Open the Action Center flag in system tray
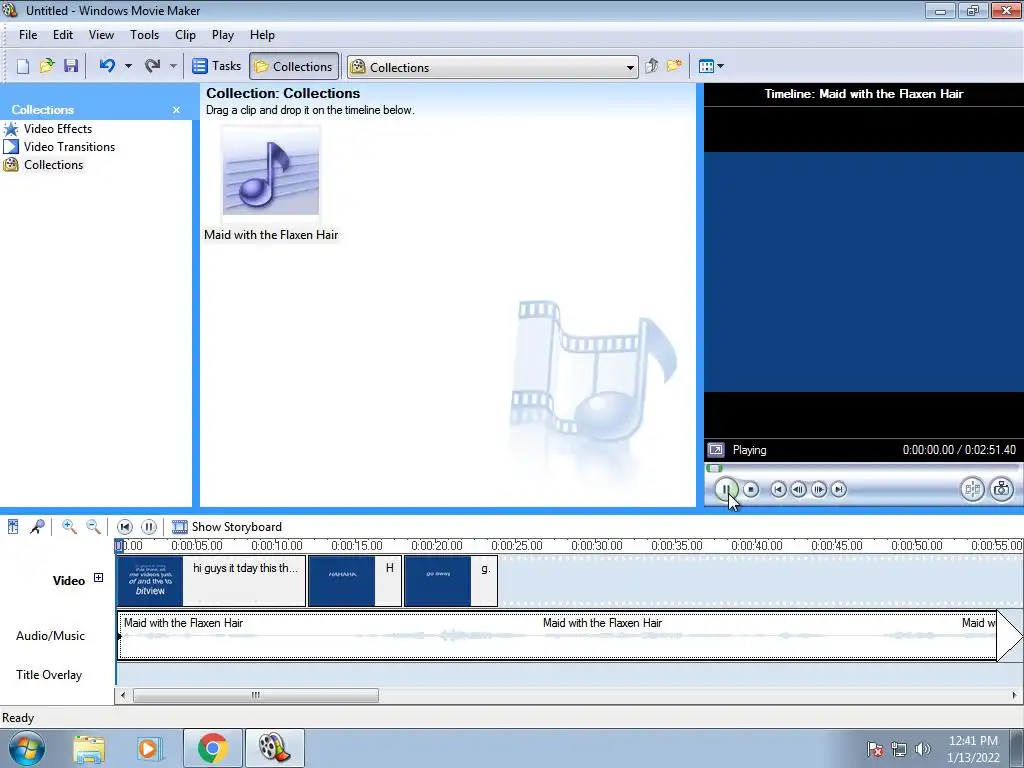 874,749
